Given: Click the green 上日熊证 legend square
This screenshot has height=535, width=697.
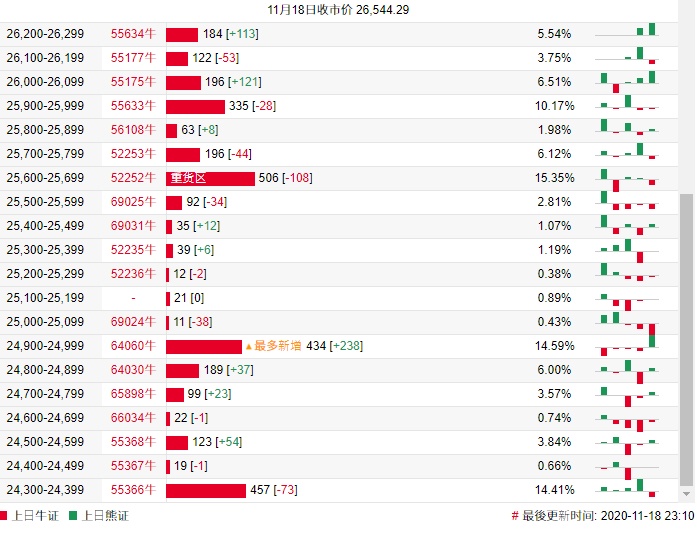Looking at the screenshot, I should pyautogui.click(x=74, y=516).
